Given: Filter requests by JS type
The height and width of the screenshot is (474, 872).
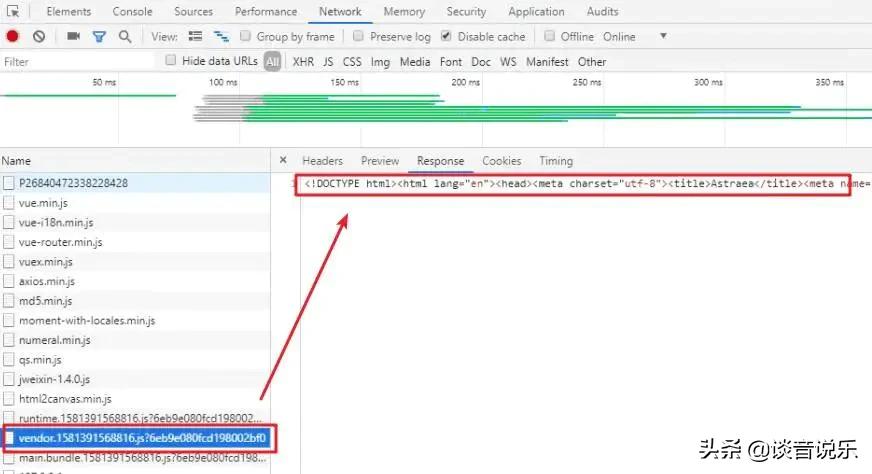Looking at the screenshot, I should (x=328, y=62).
